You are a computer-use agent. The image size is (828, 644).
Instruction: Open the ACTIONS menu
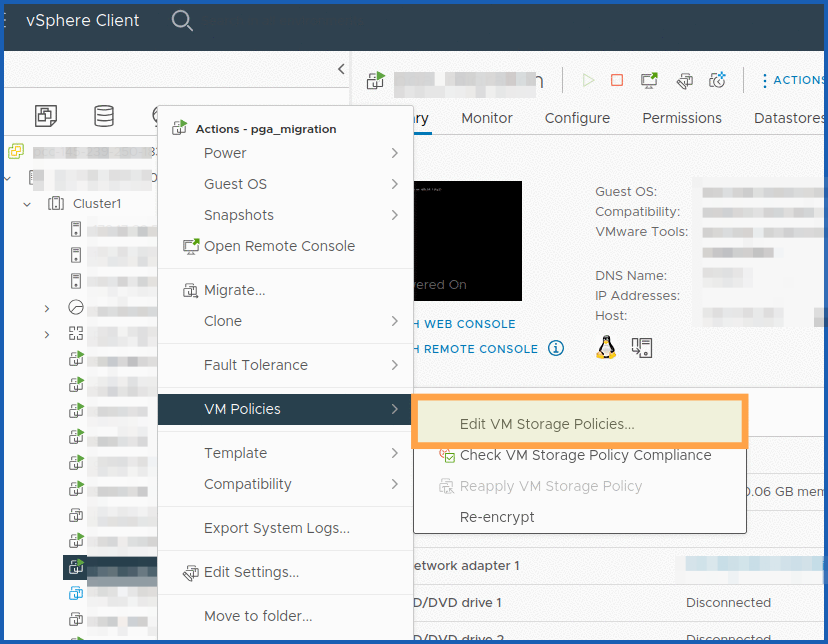pyautogui.click(x=797, y=80)
